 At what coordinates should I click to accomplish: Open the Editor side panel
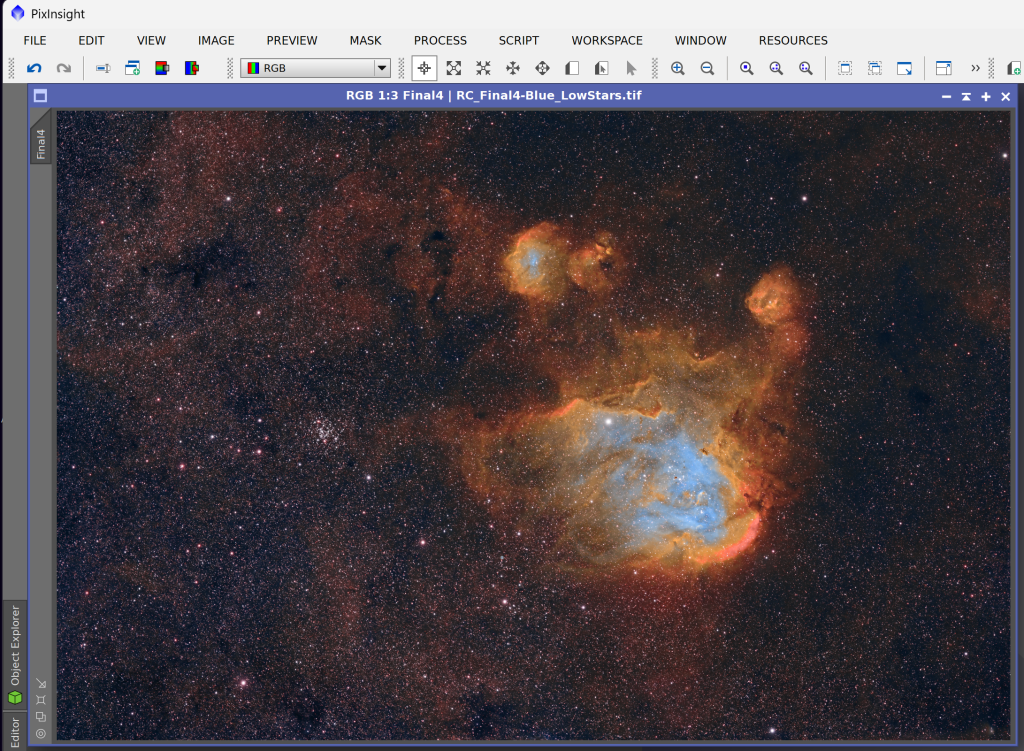15,730
